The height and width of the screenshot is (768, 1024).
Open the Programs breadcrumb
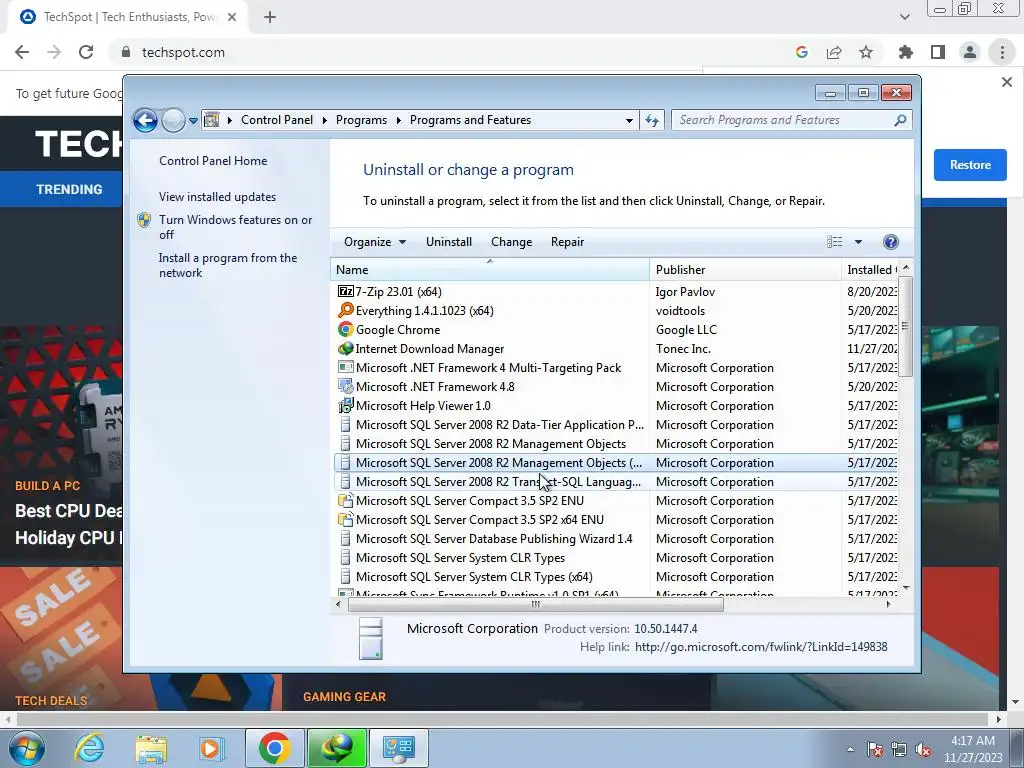361,120
